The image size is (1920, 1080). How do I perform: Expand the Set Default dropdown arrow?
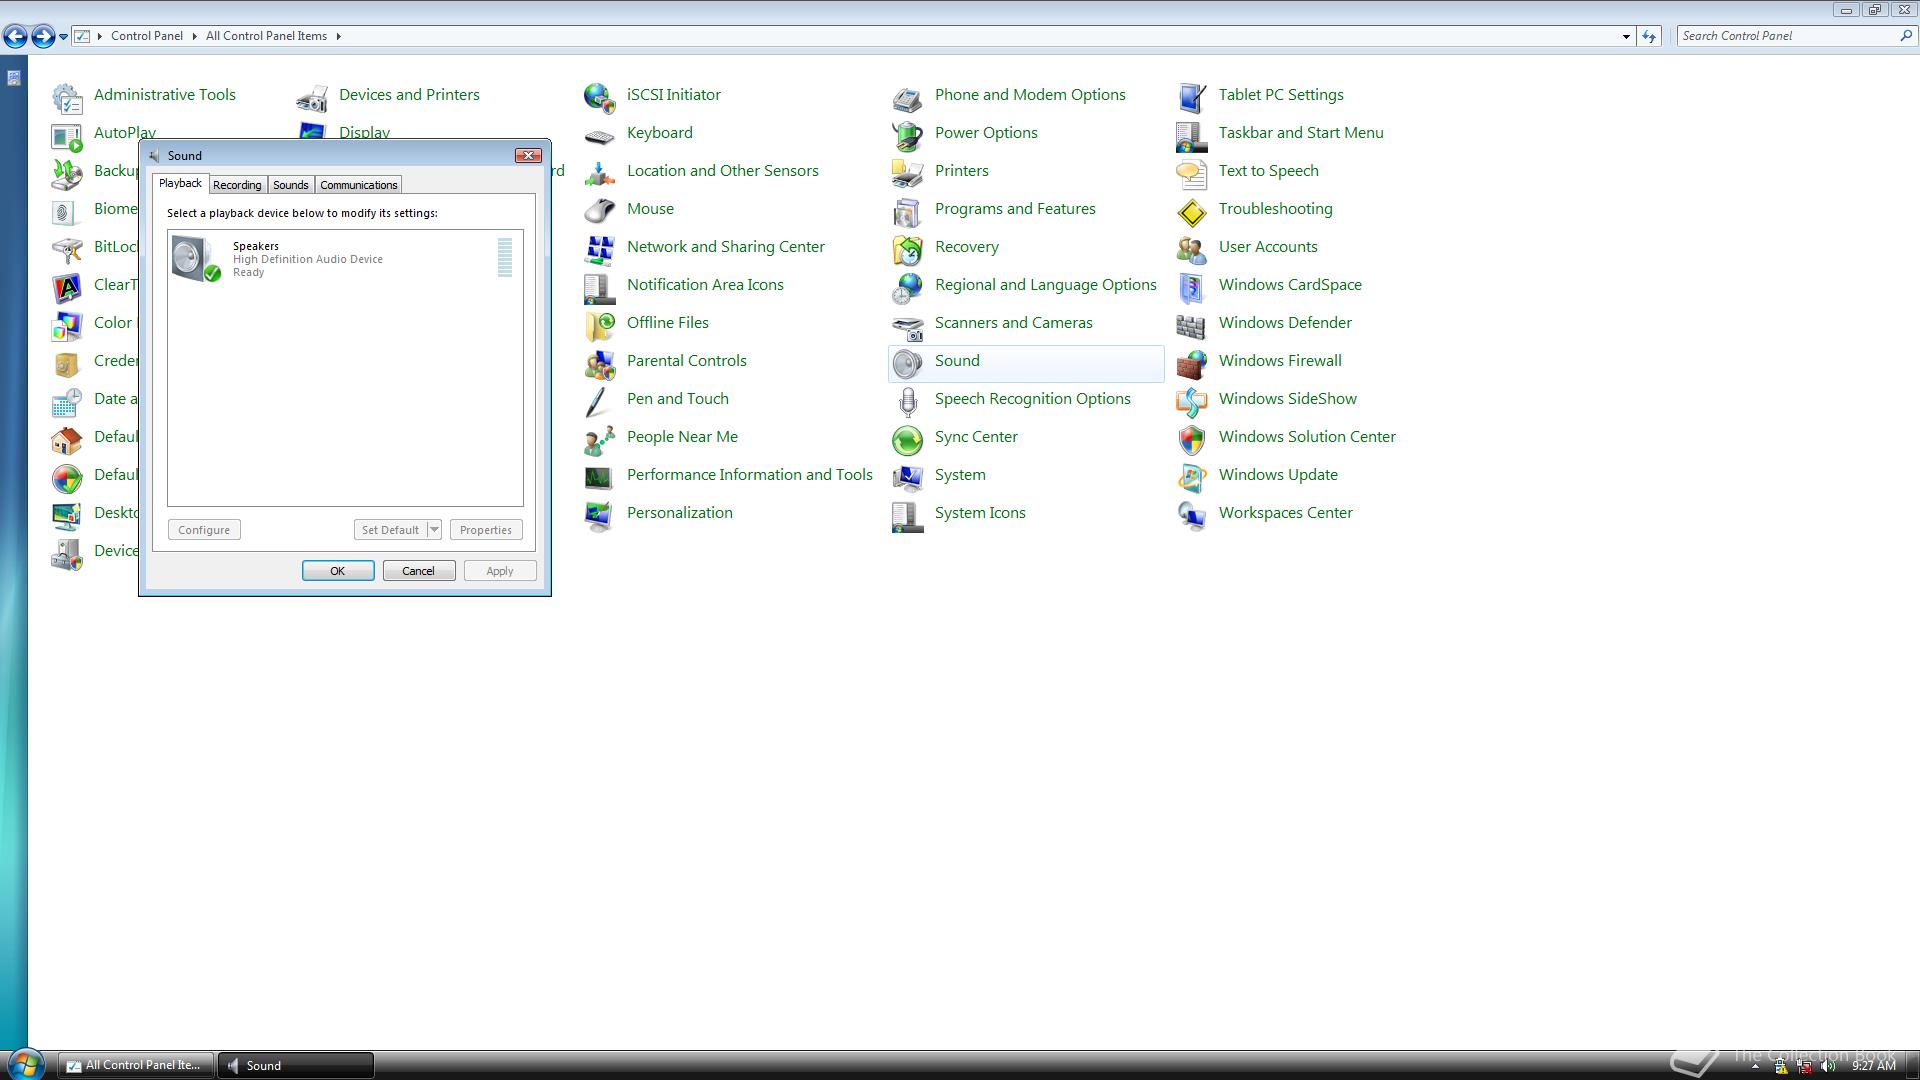(434, 530)
